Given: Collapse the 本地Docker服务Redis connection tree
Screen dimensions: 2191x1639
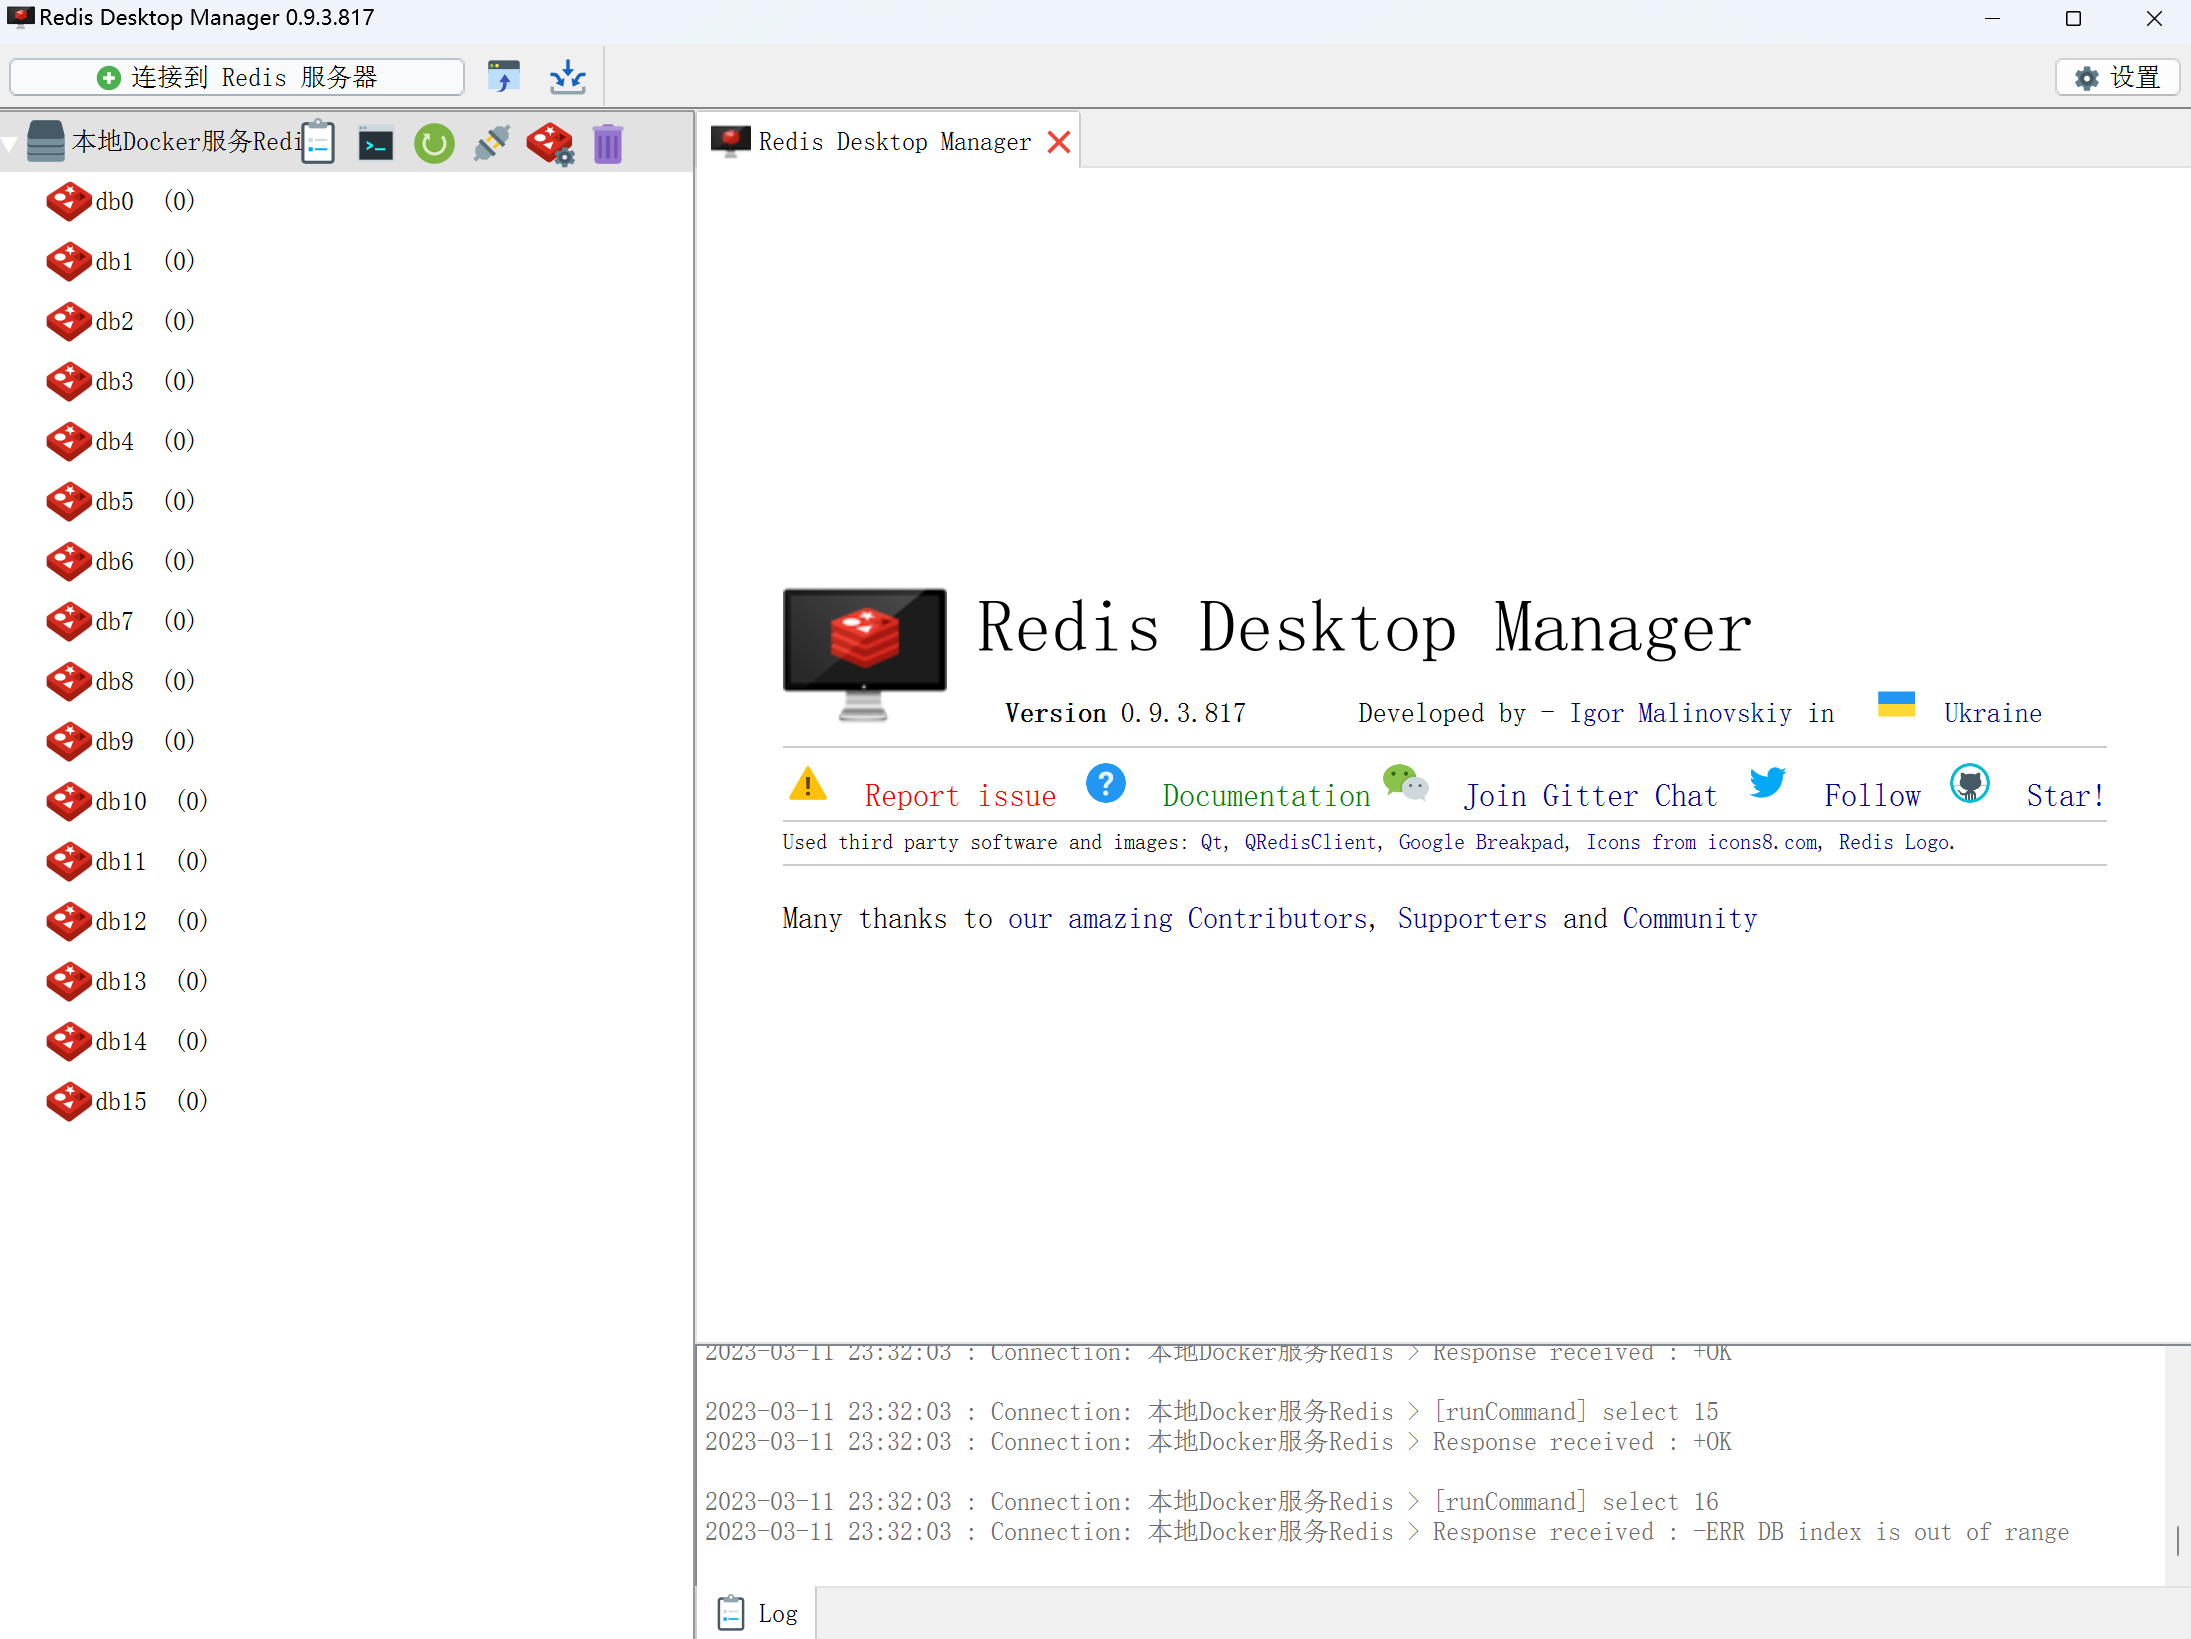Looking at the screenshot, I should [10, 144].
